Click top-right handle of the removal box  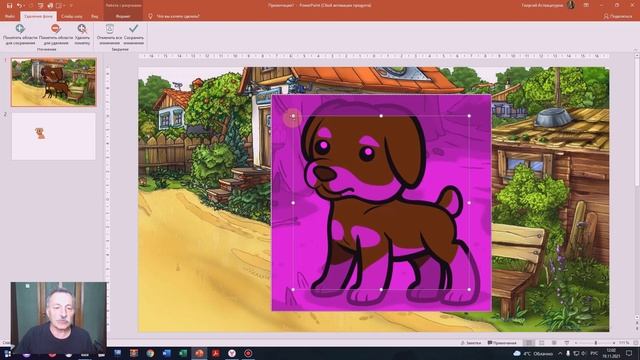[x=469, y=116]
